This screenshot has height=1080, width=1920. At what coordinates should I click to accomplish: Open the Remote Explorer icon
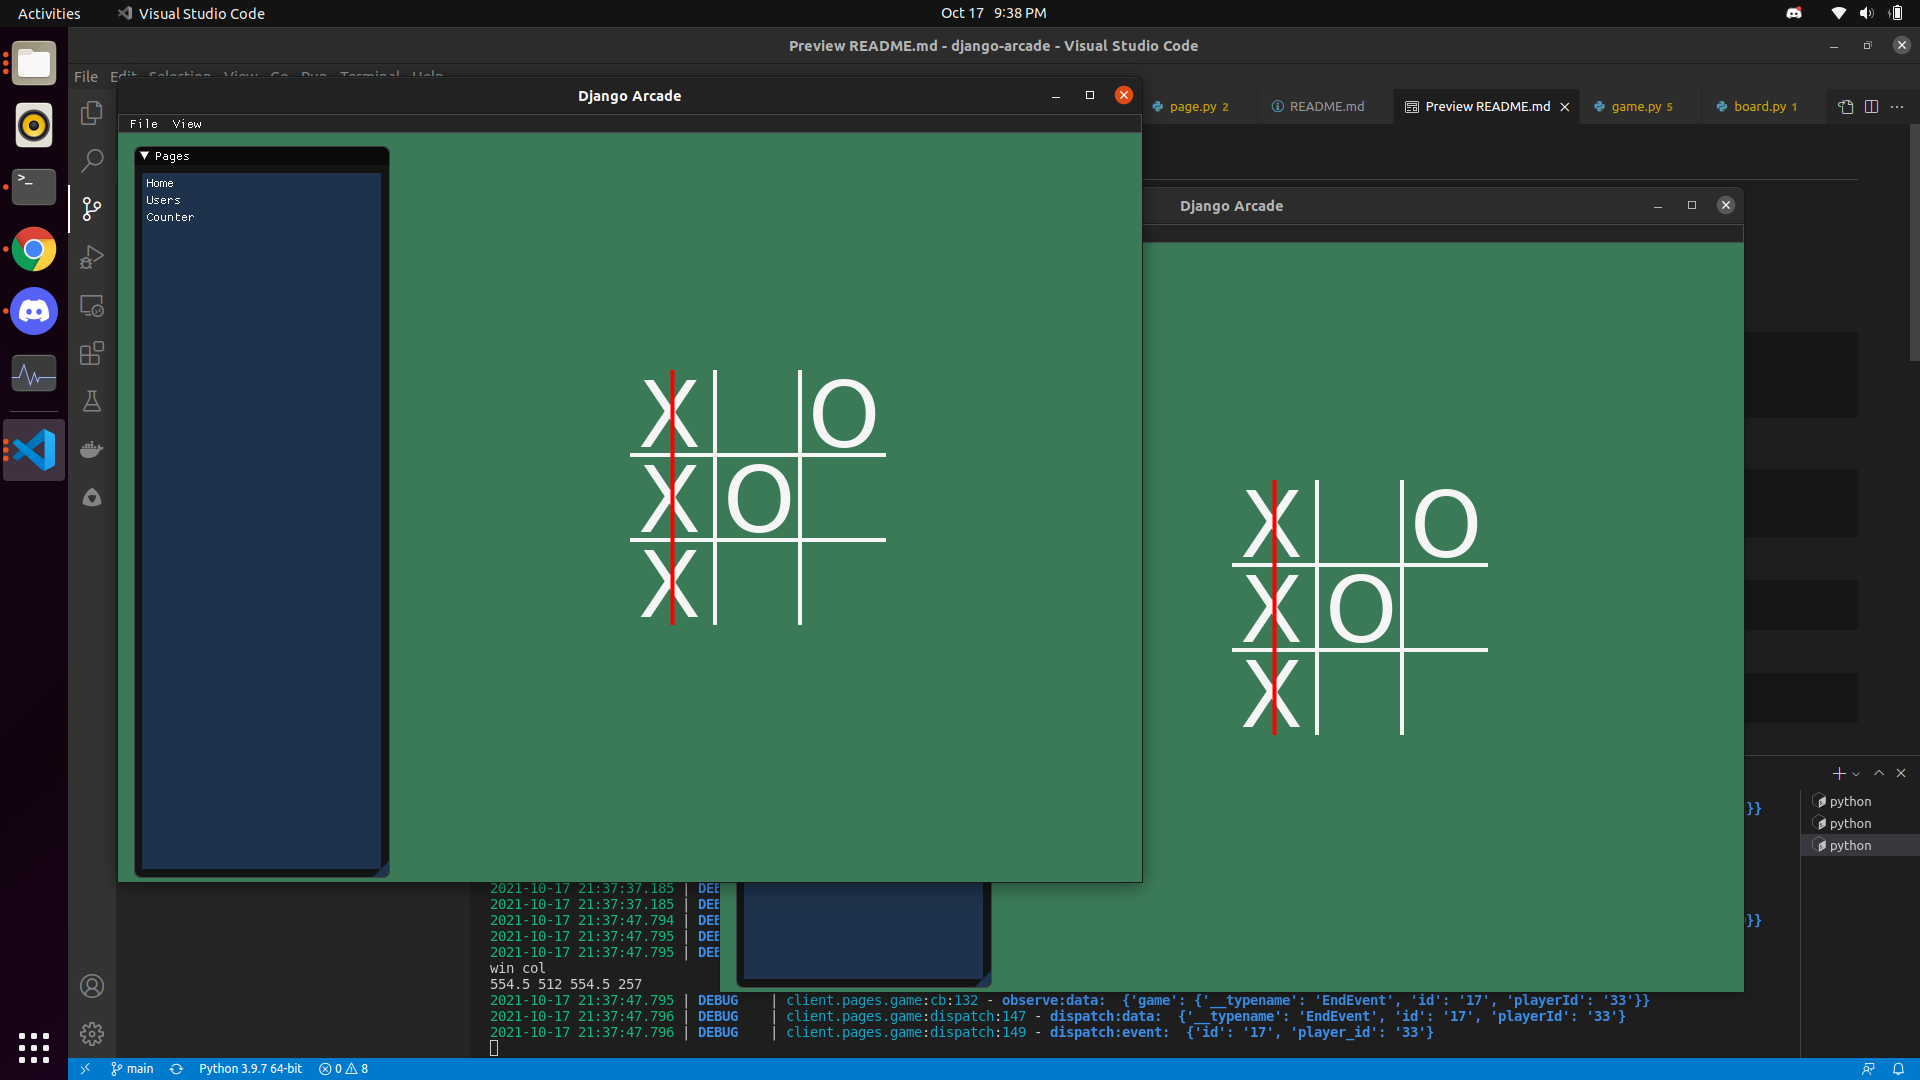92,305
